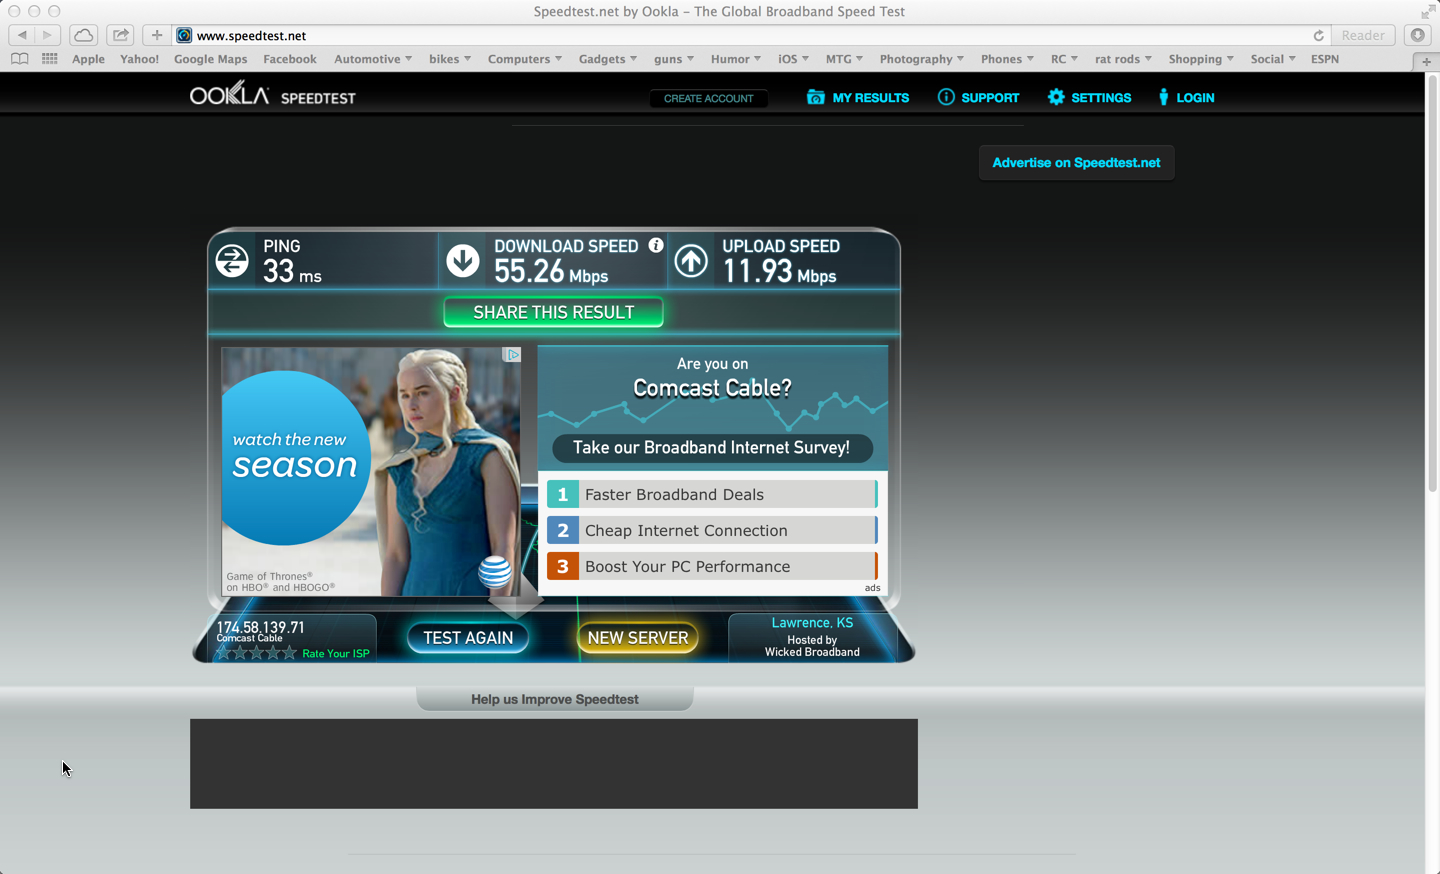Open the ESPN bookmark

click(x=1325, y=59)
